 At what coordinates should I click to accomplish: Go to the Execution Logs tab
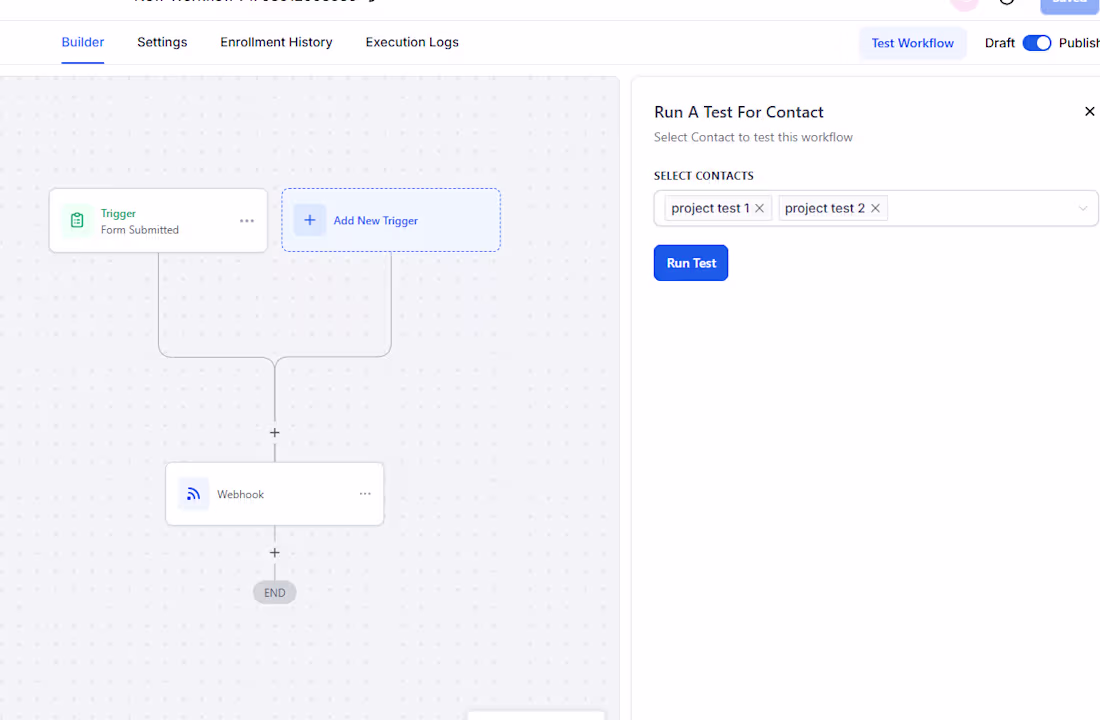click(412, 42)
